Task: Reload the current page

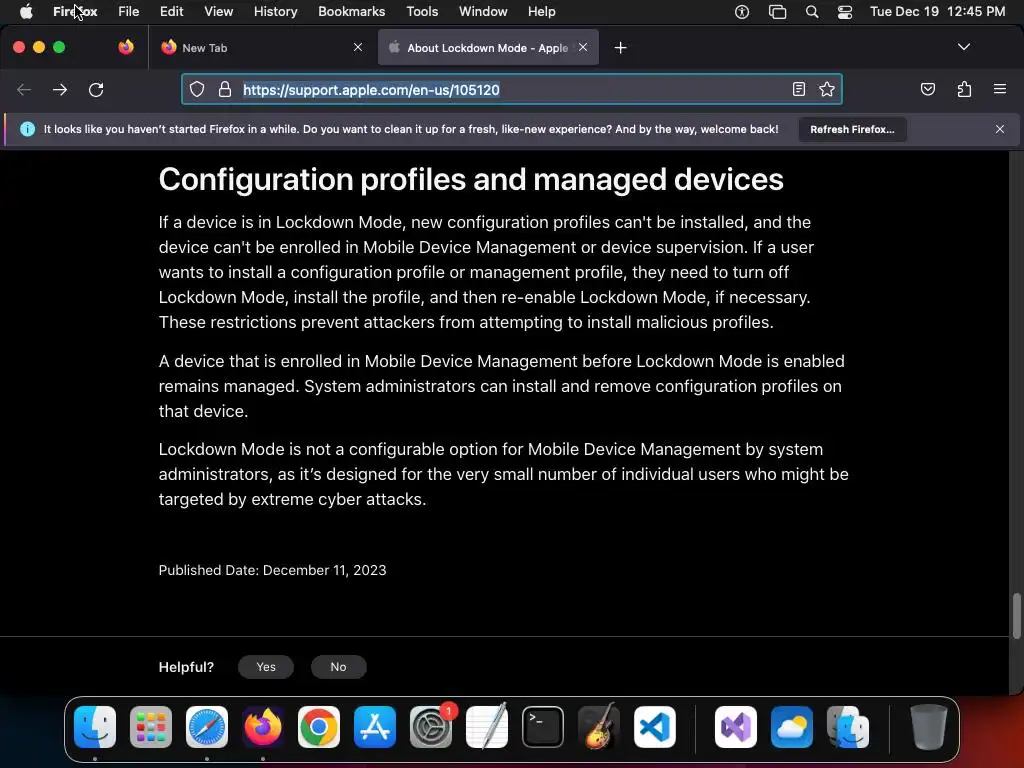Action: (x=96, y=89)
